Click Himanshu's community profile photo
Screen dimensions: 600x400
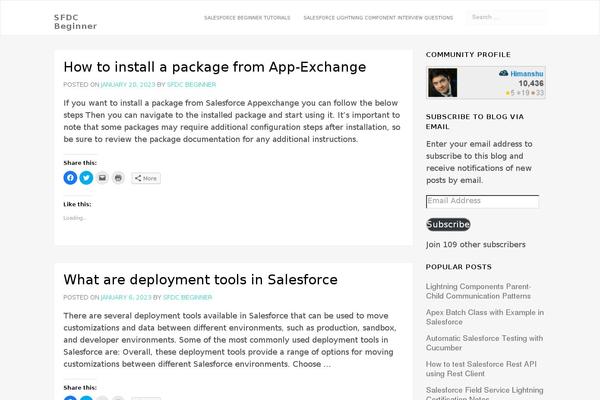click(442, 83)
